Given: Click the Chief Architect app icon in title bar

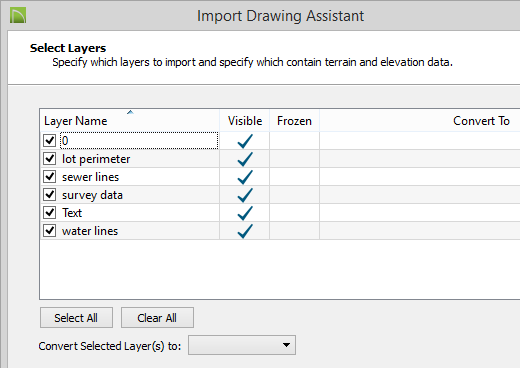Looking at the screenshot, I should pyautogui.click(x=18, y=15).
